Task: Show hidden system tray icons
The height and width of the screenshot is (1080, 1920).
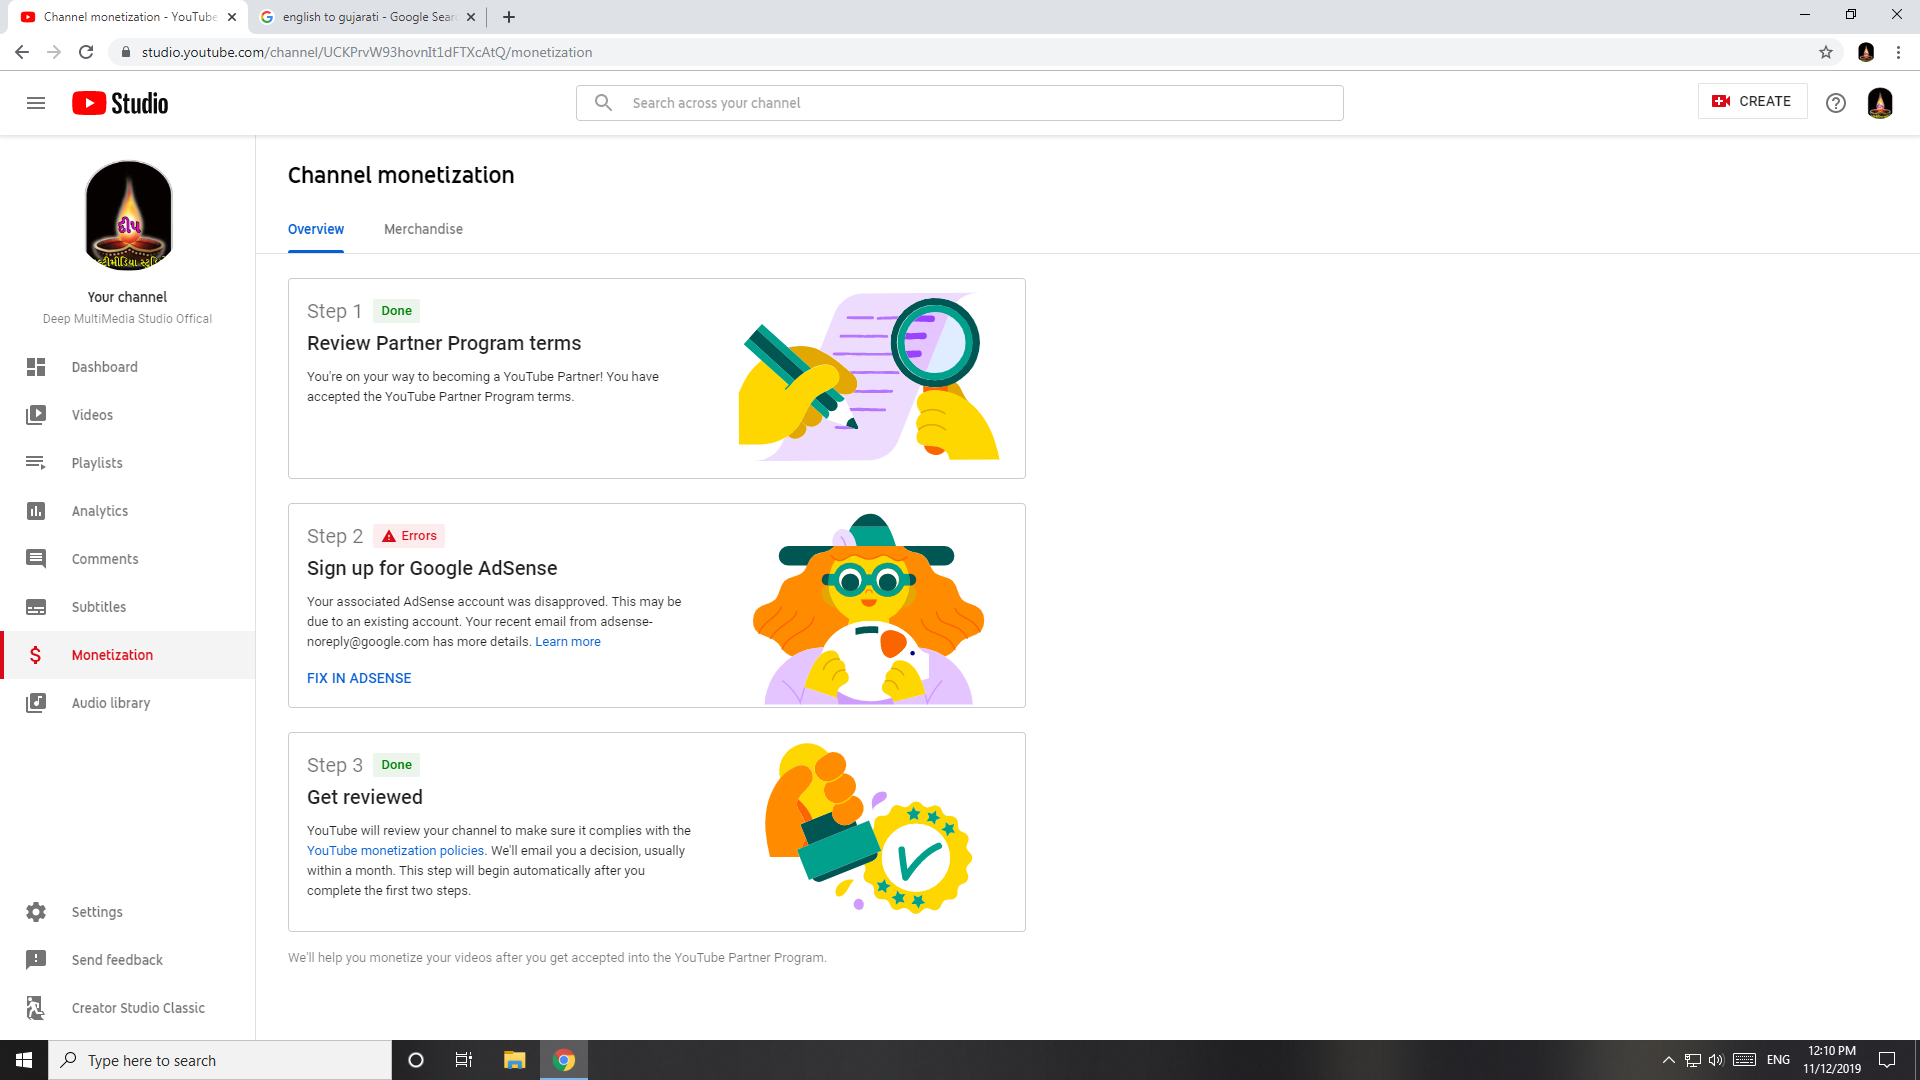Action: tap(1668, 1060)
